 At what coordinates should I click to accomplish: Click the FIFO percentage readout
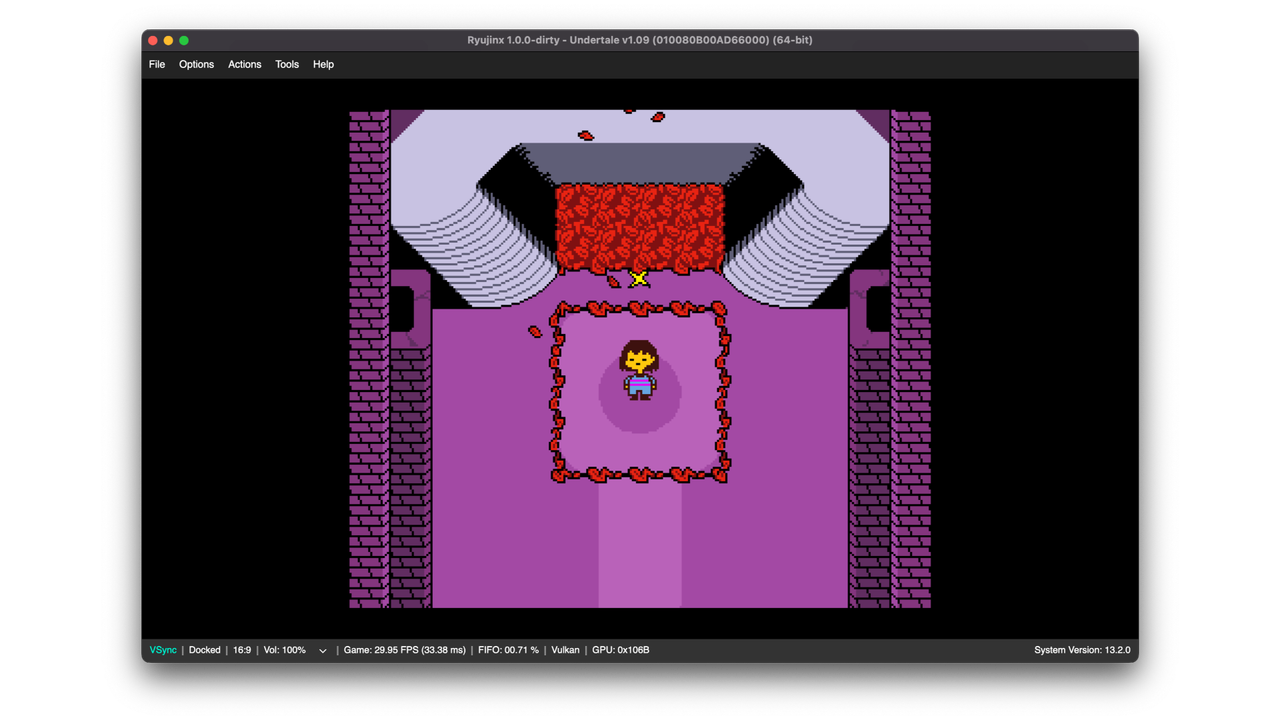point(508,650)
